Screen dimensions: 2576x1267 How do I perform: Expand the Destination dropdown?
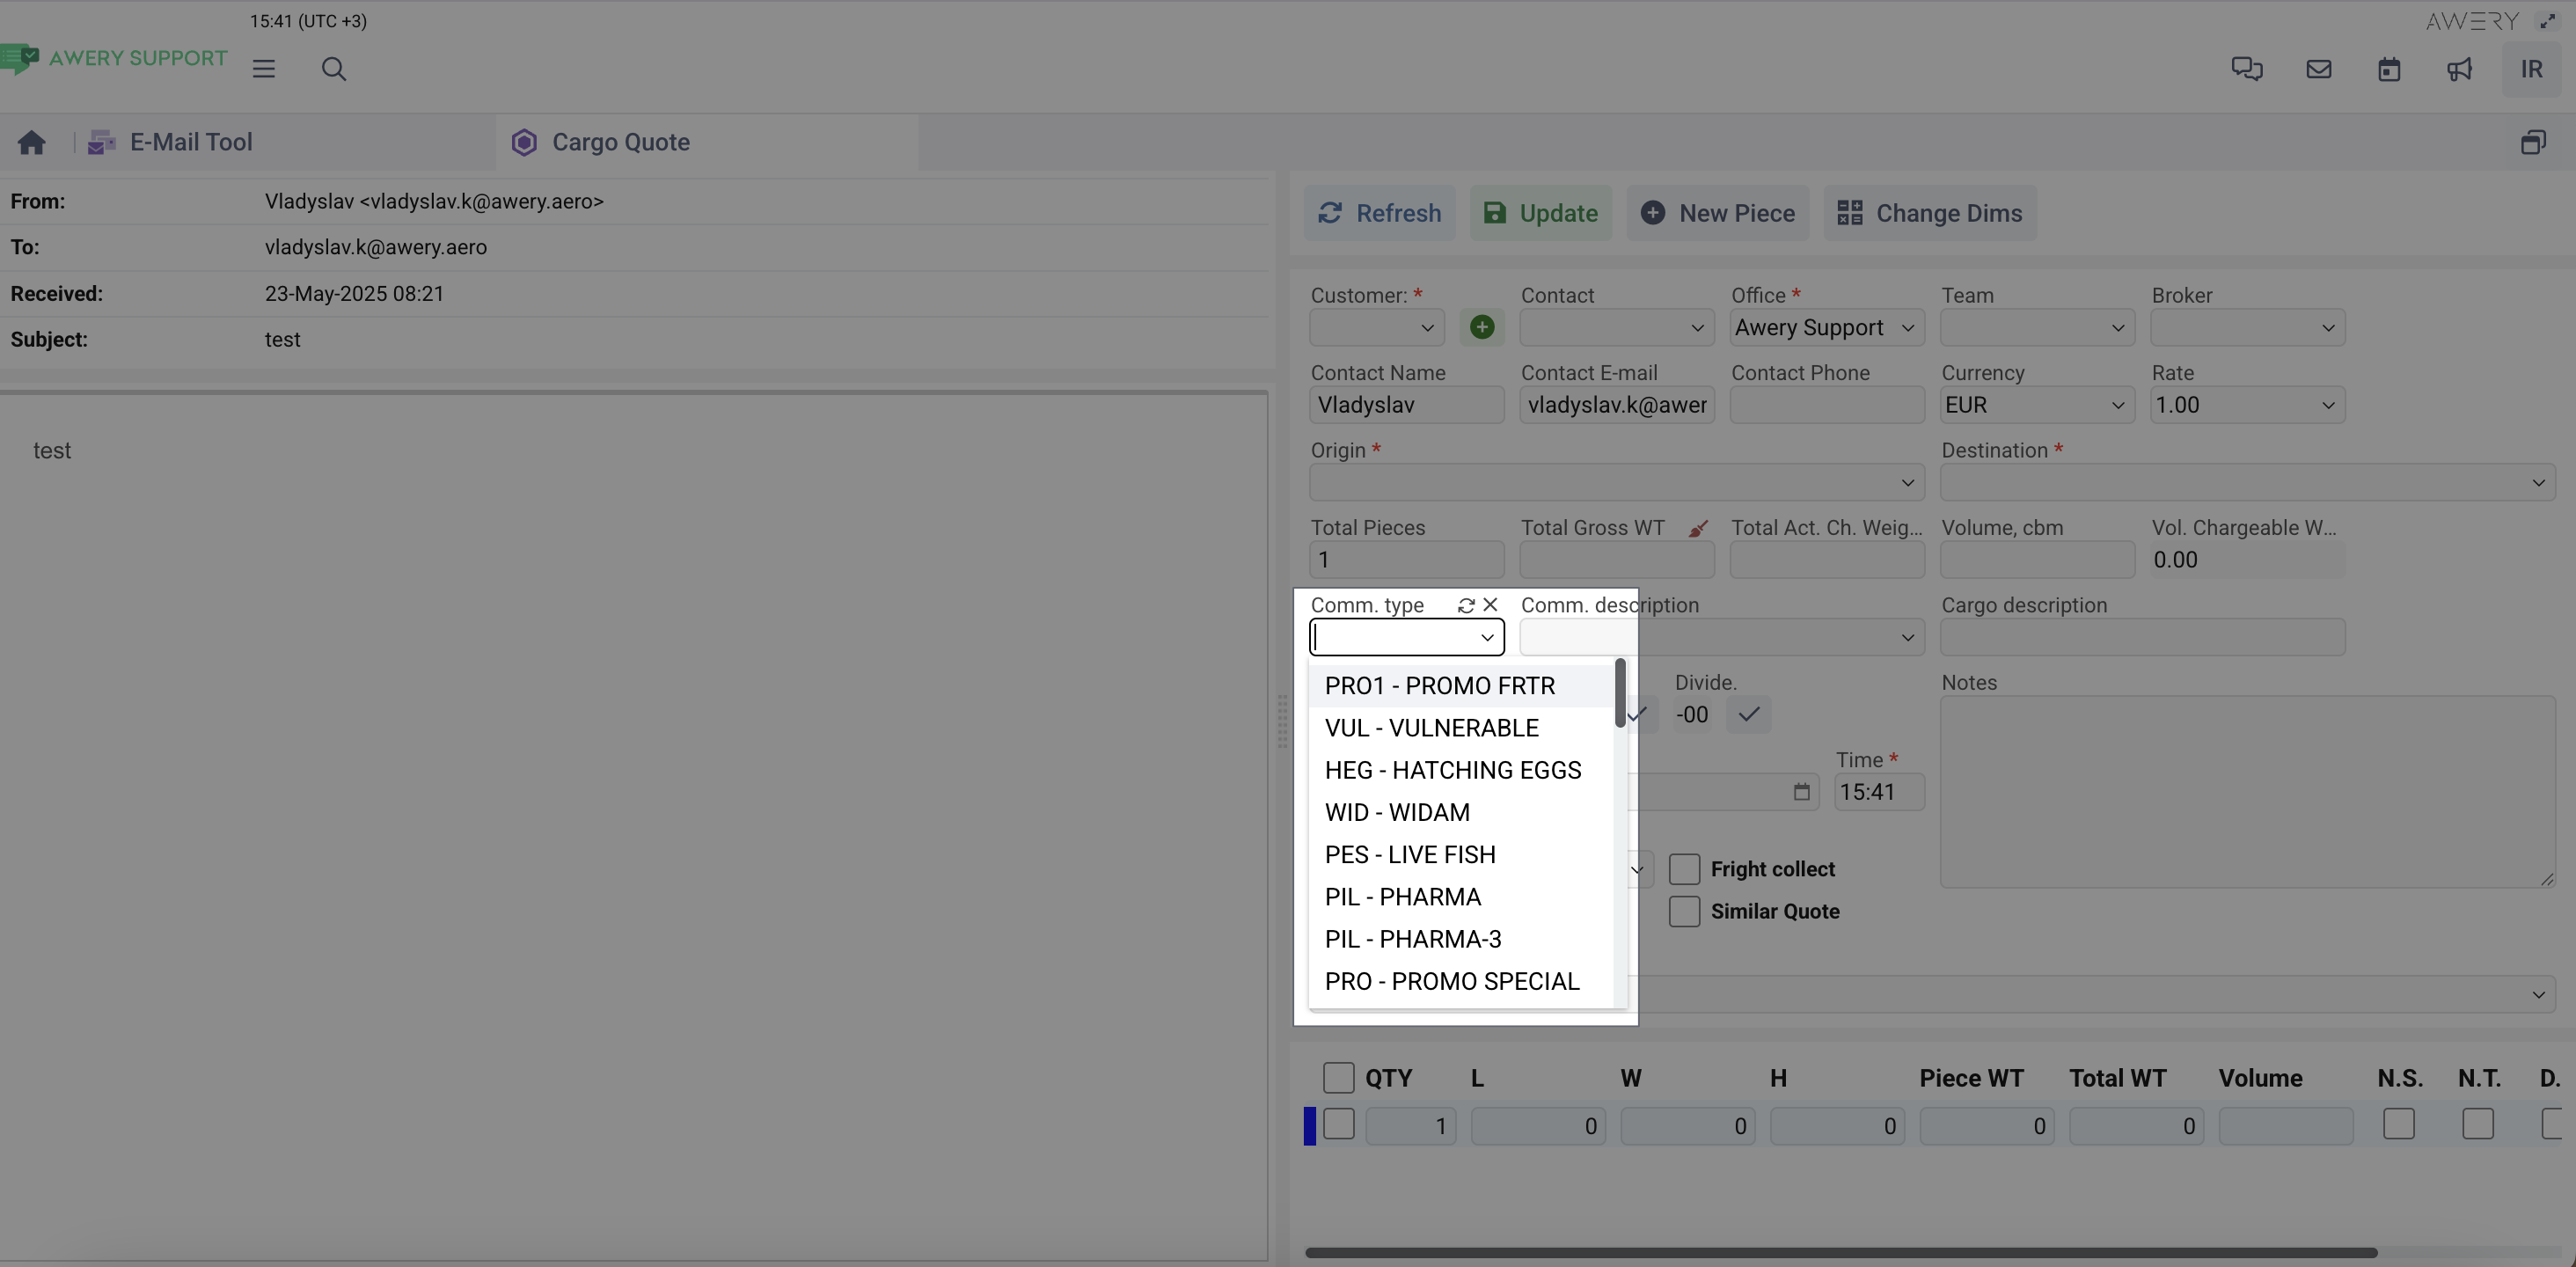[x=2247, y=483]
